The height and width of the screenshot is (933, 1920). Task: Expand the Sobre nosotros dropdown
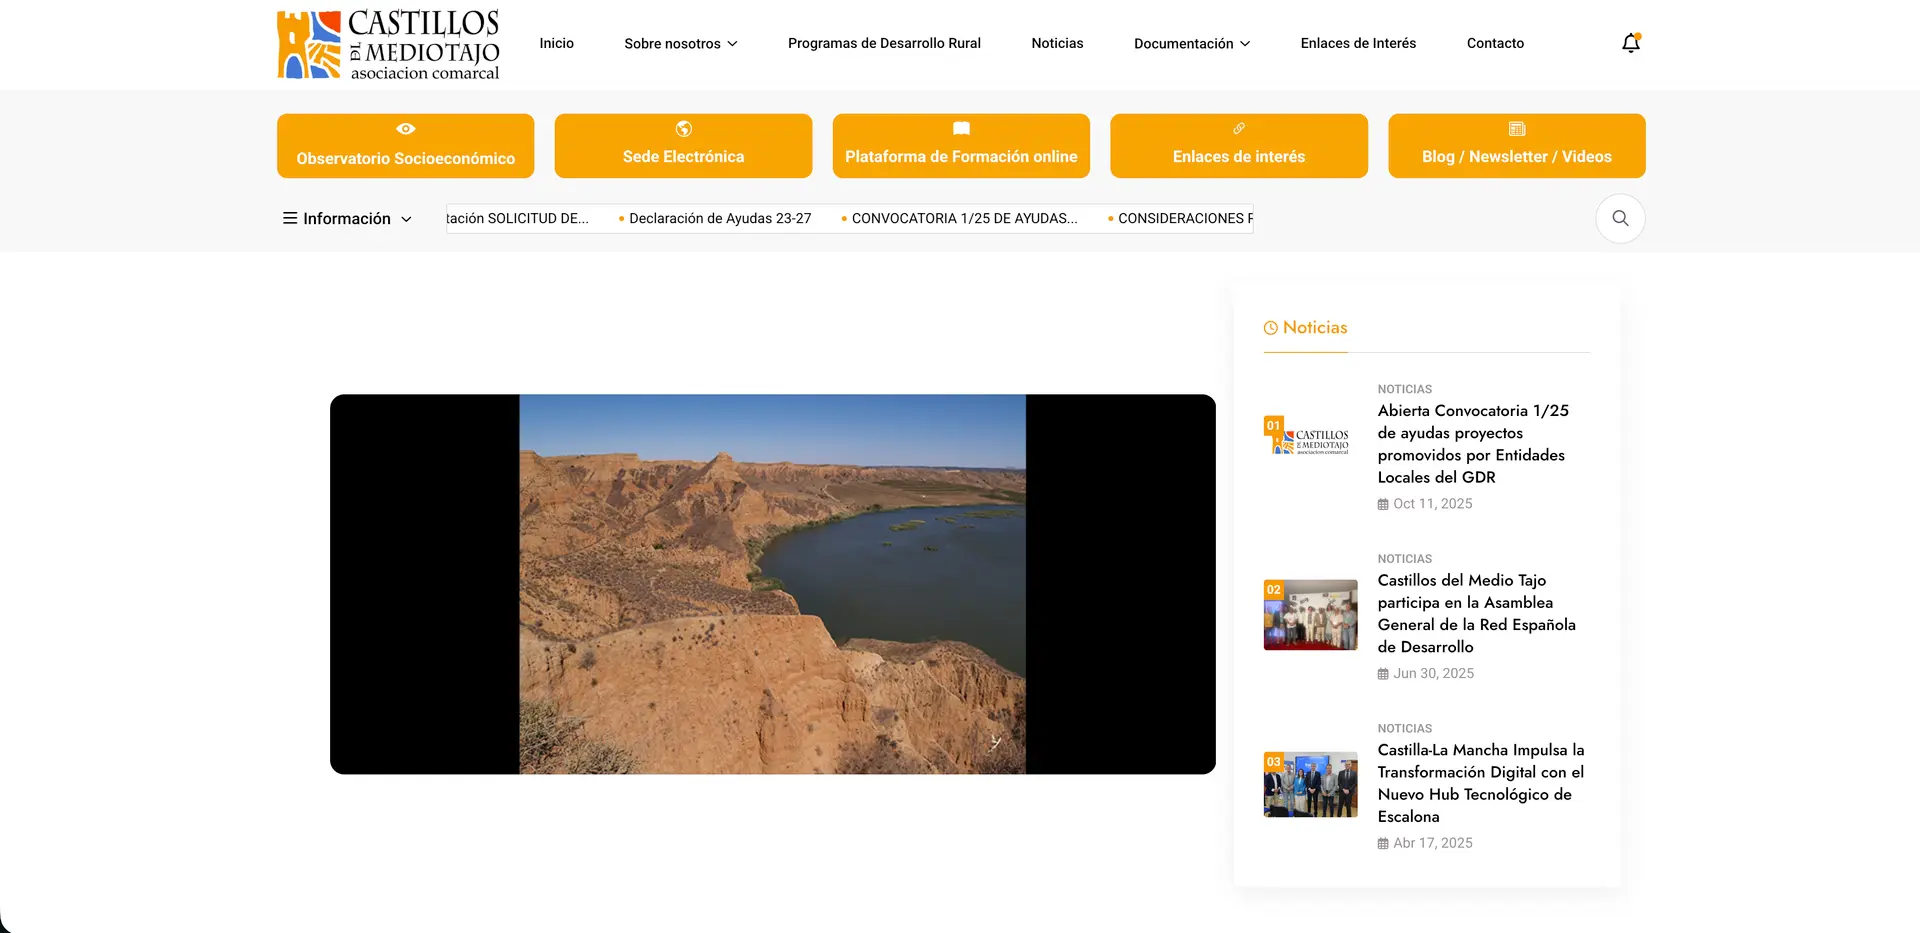(680, 44)
